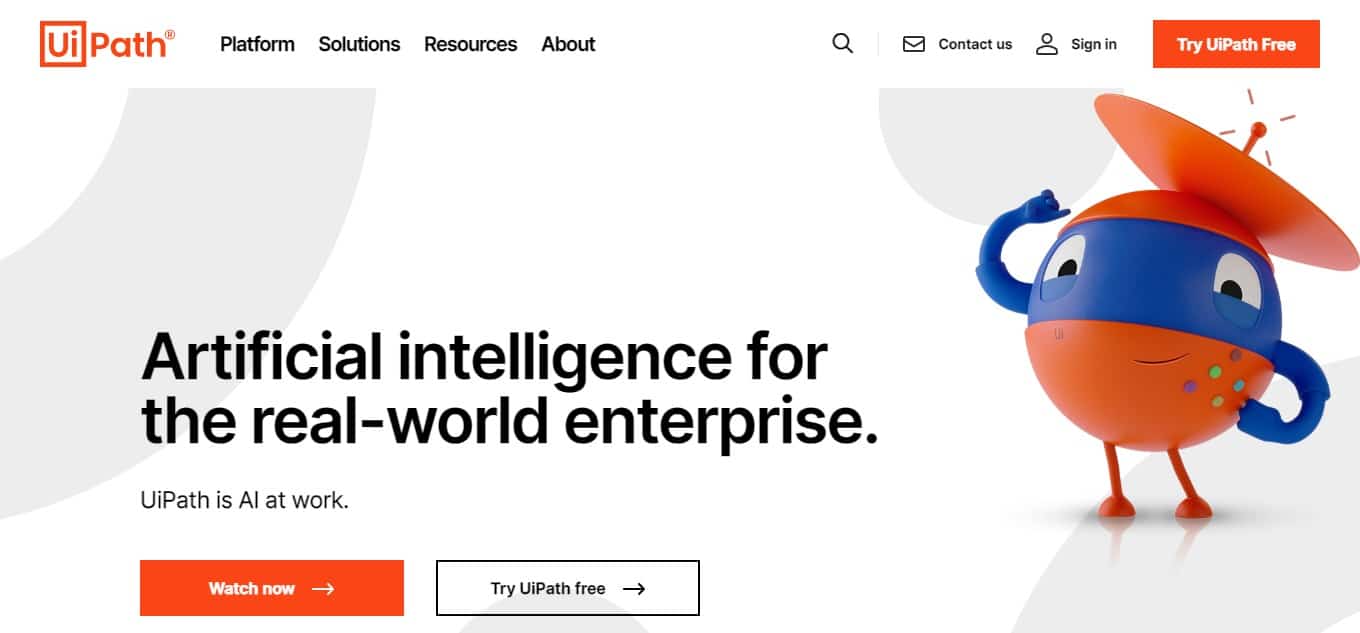Open the Solutions menu
Viewport: 1360px width, 633px height.
coord(358,44)
